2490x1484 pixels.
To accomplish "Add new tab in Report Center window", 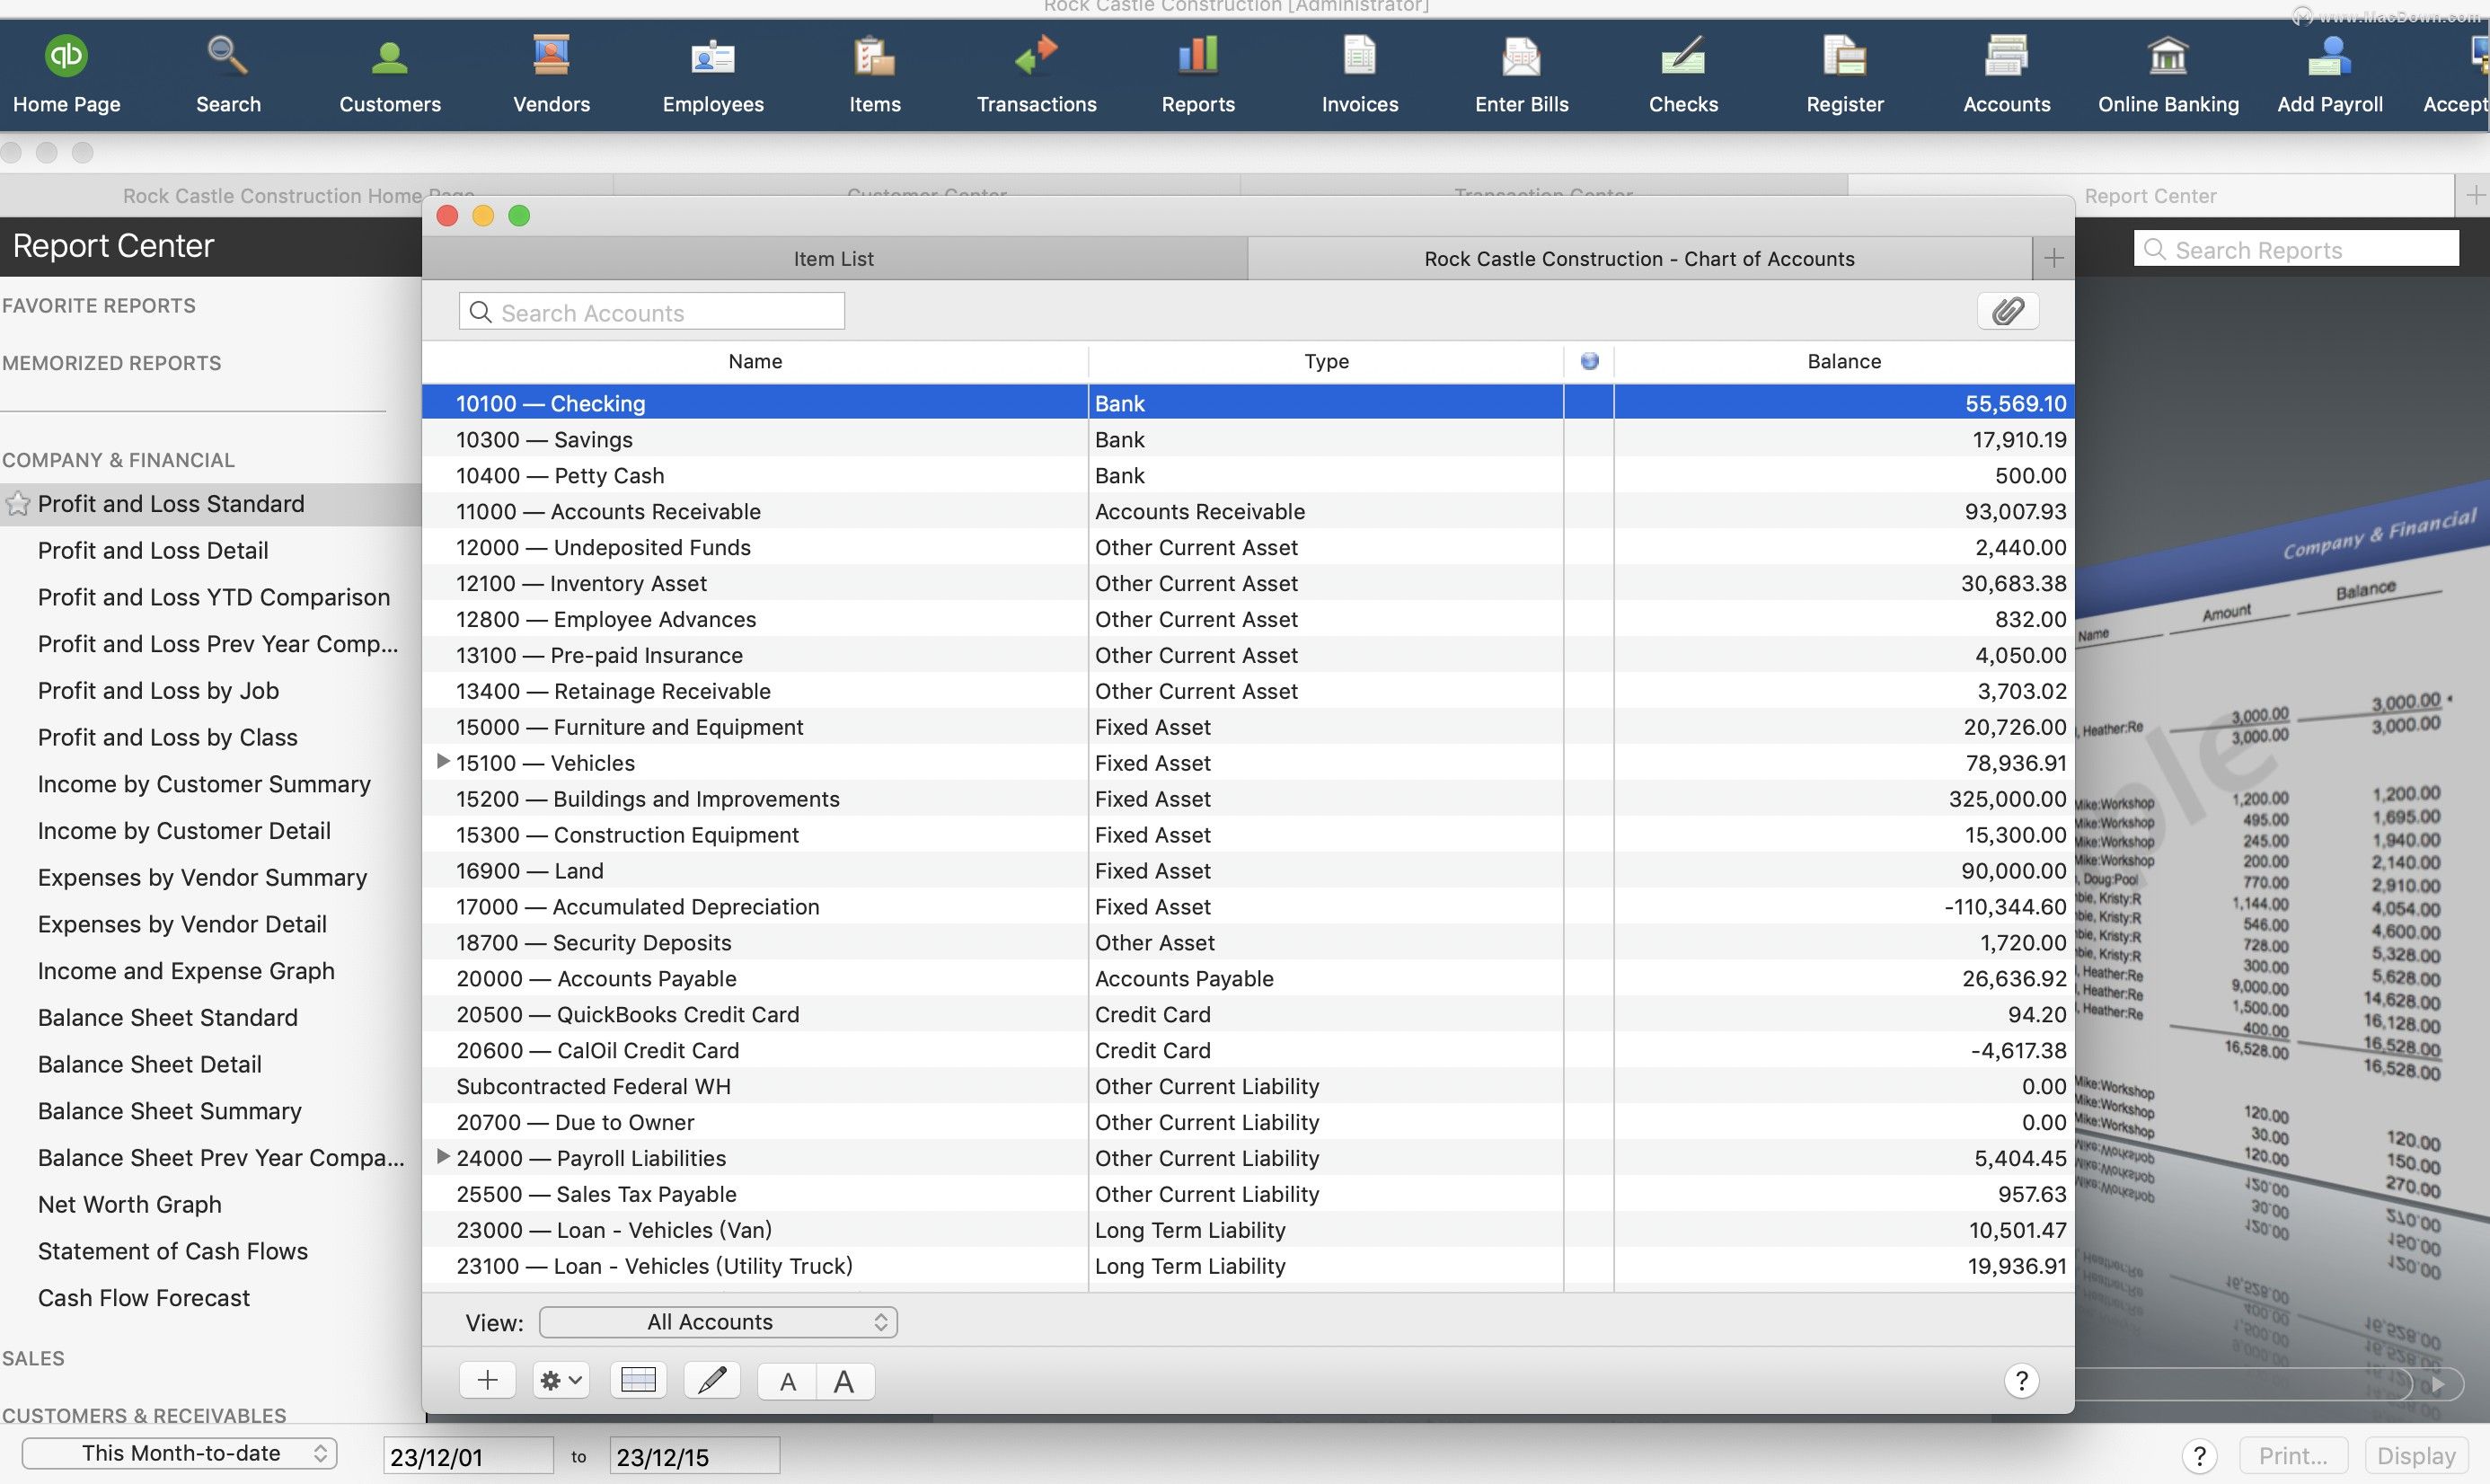I will pyautogui.click(x=2474, y=195).
